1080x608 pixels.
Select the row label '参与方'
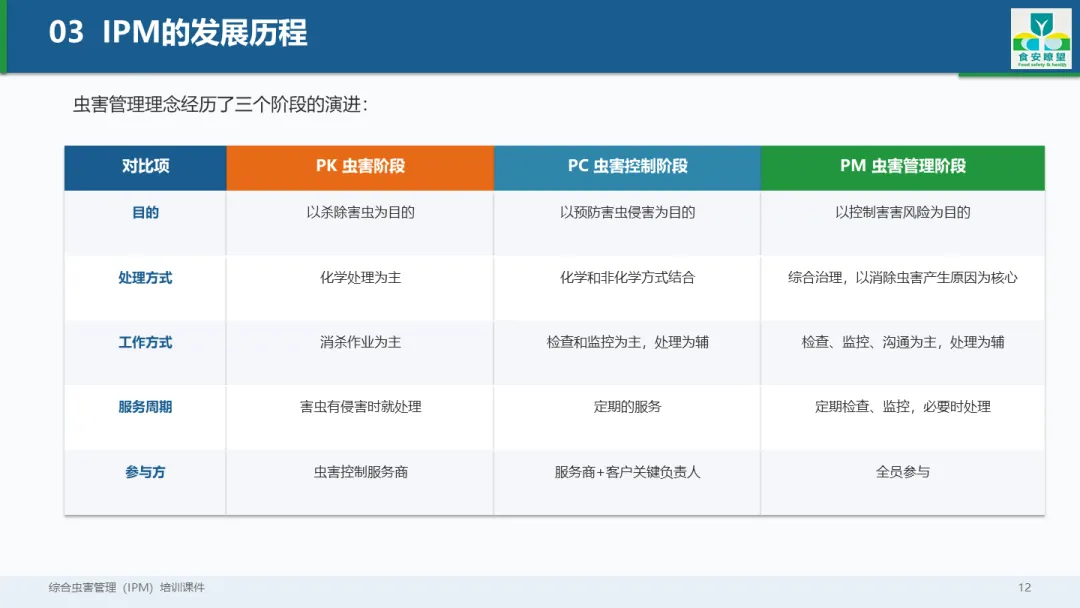click(145, 472)
